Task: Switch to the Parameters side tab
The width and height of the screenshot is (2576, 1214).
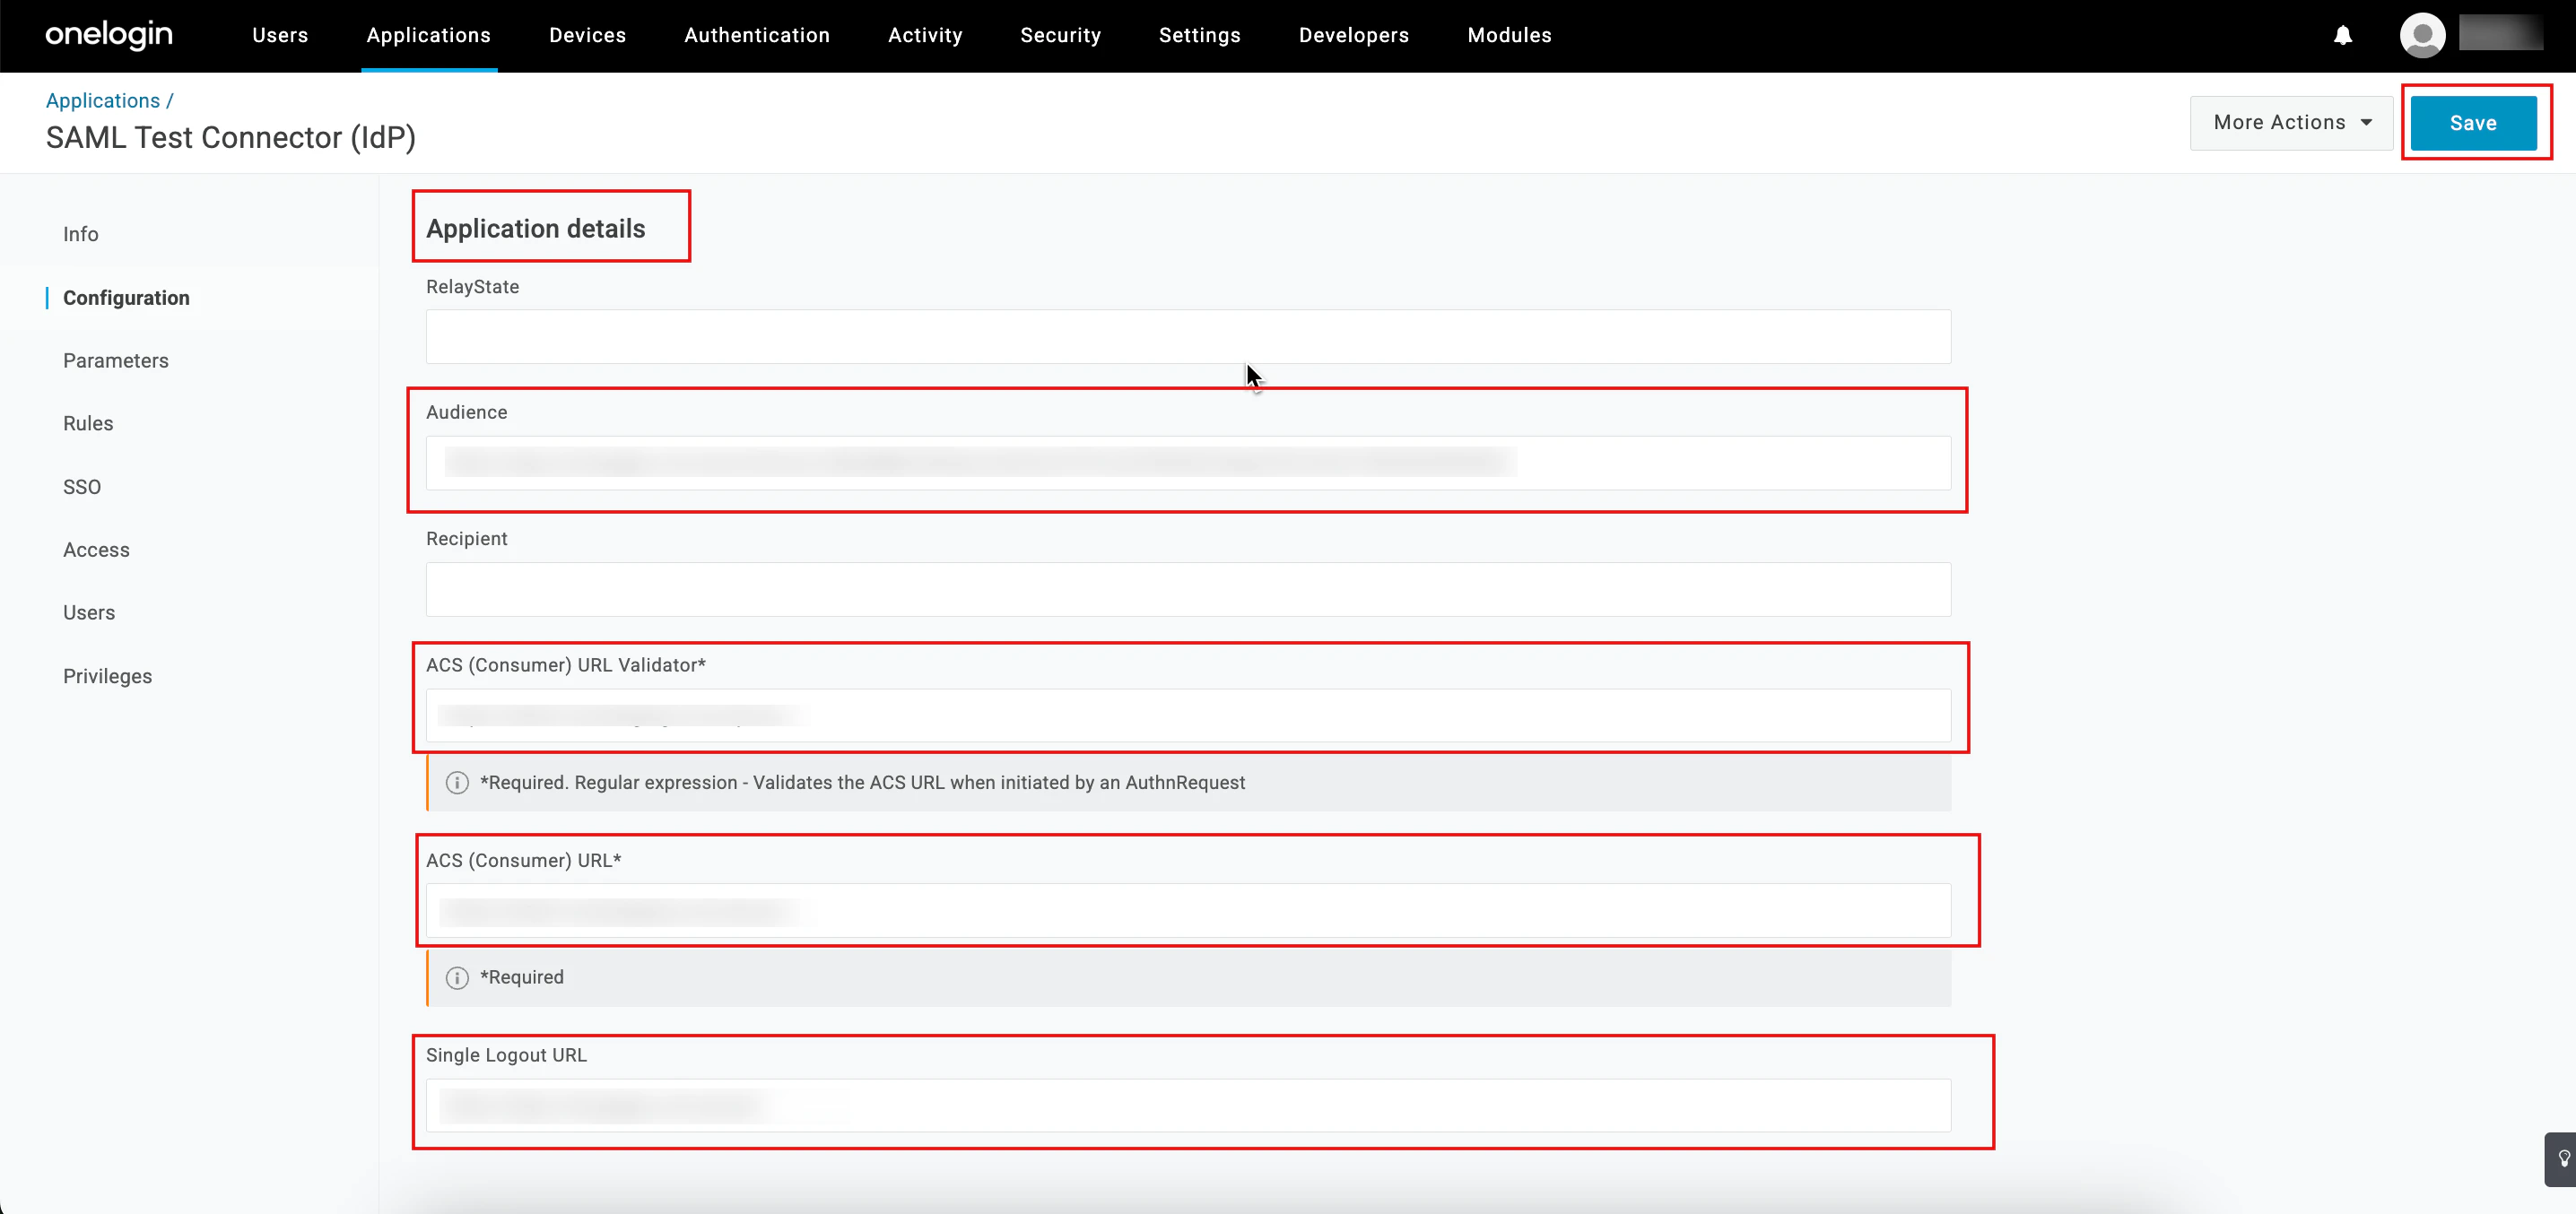Action: click(116, 361)
